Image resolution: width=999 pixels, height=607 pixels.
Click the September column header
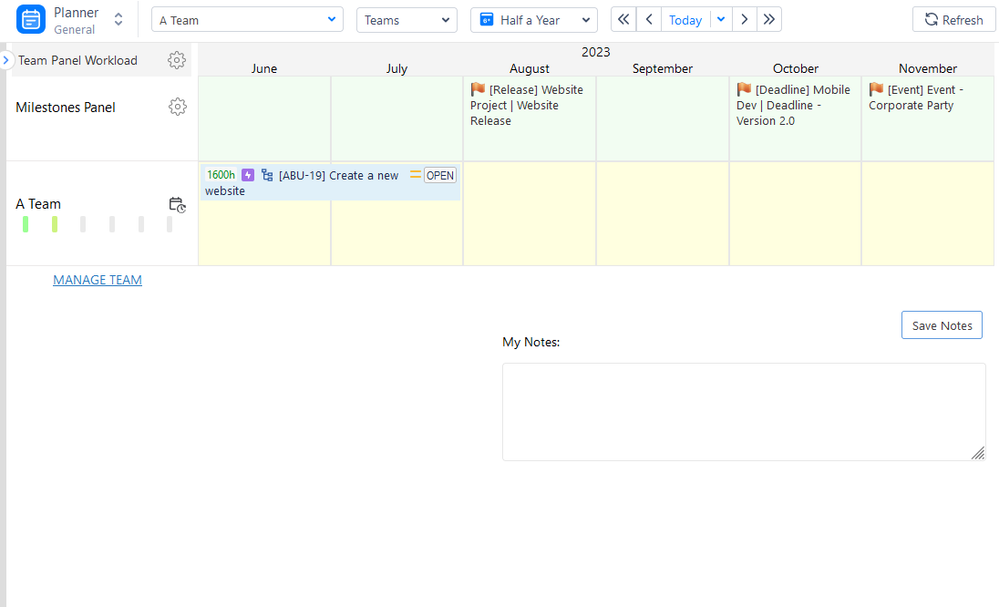663,69
